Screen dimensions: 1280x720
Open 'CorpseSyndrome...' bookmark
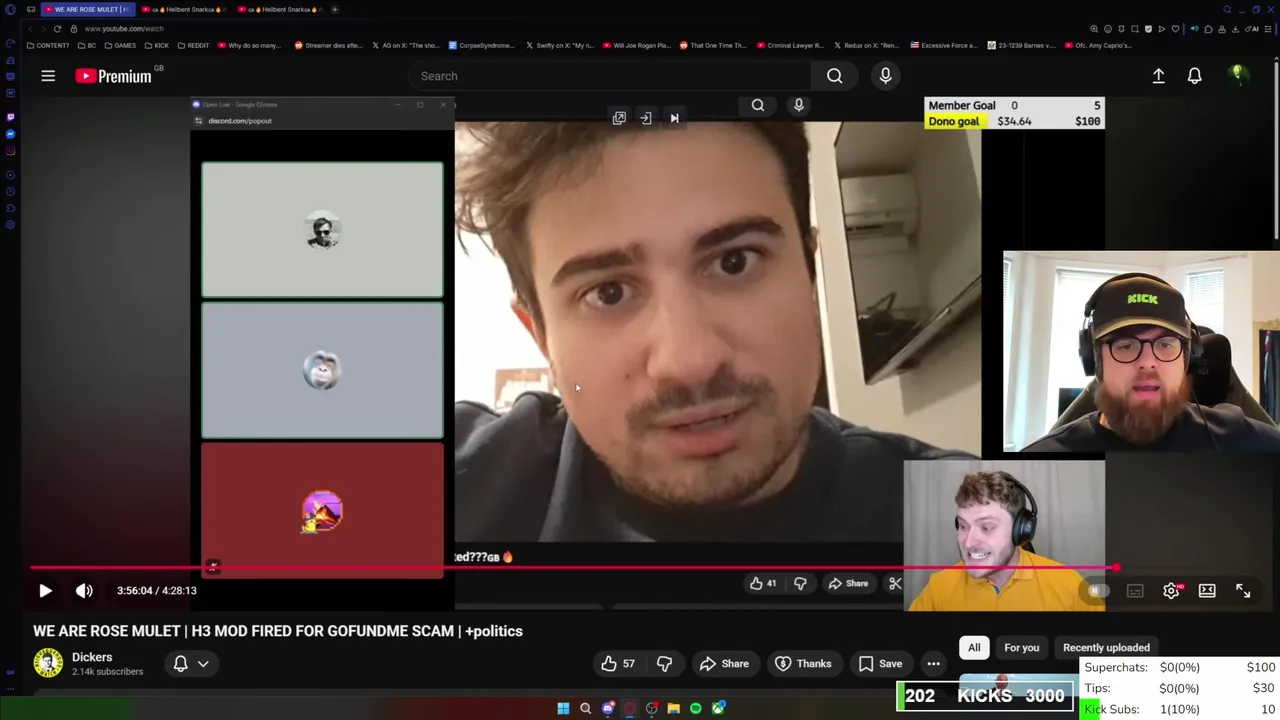(x=481, y=45)
